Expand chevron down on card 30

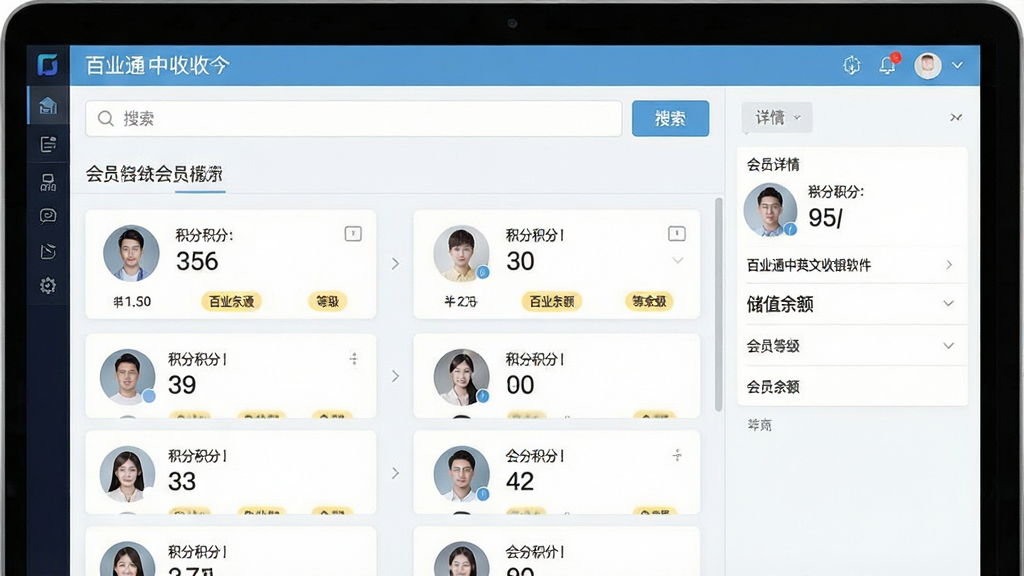point(678,261)
